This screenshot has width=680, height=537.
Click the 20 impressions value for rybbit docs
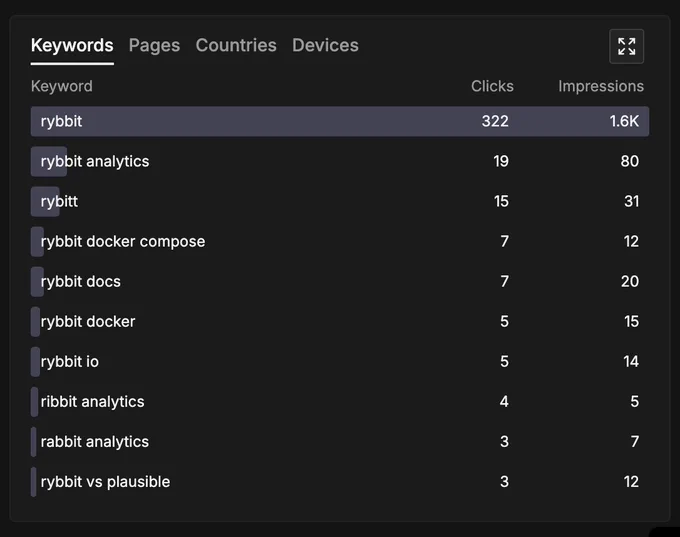pyautogui.click(x=630, y=282)
